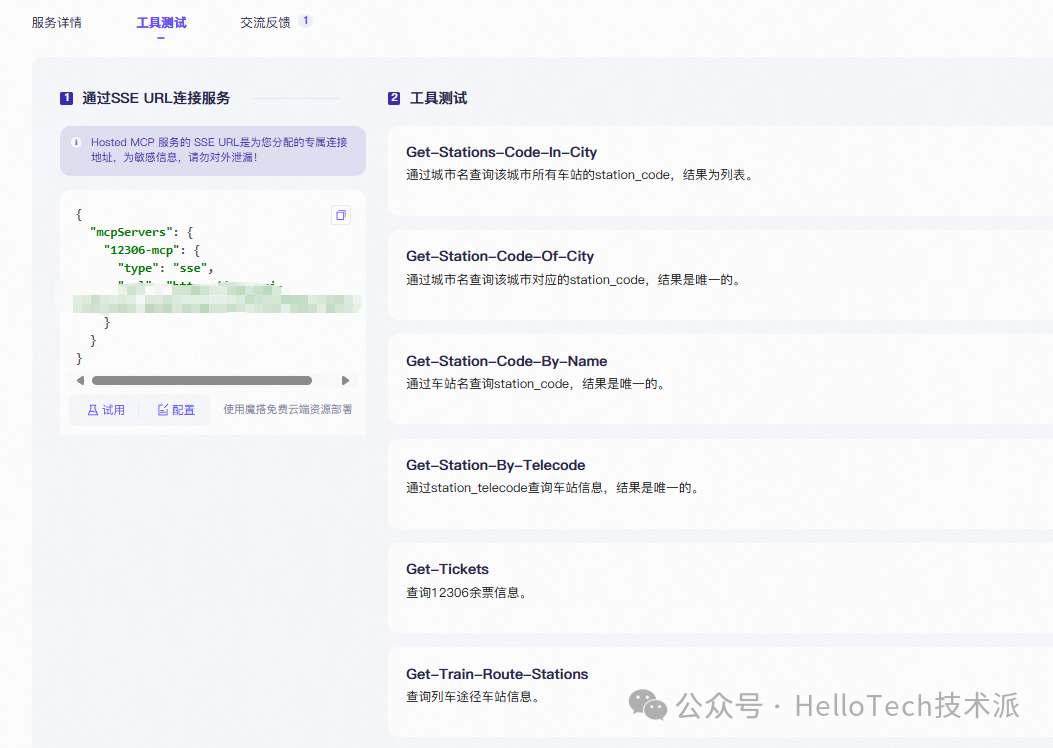Image resolution: width=1053 pixels, height=748 pixels.
Task: Click the horizontal scrollbar under the JSON code
Action: click(201, 380)
